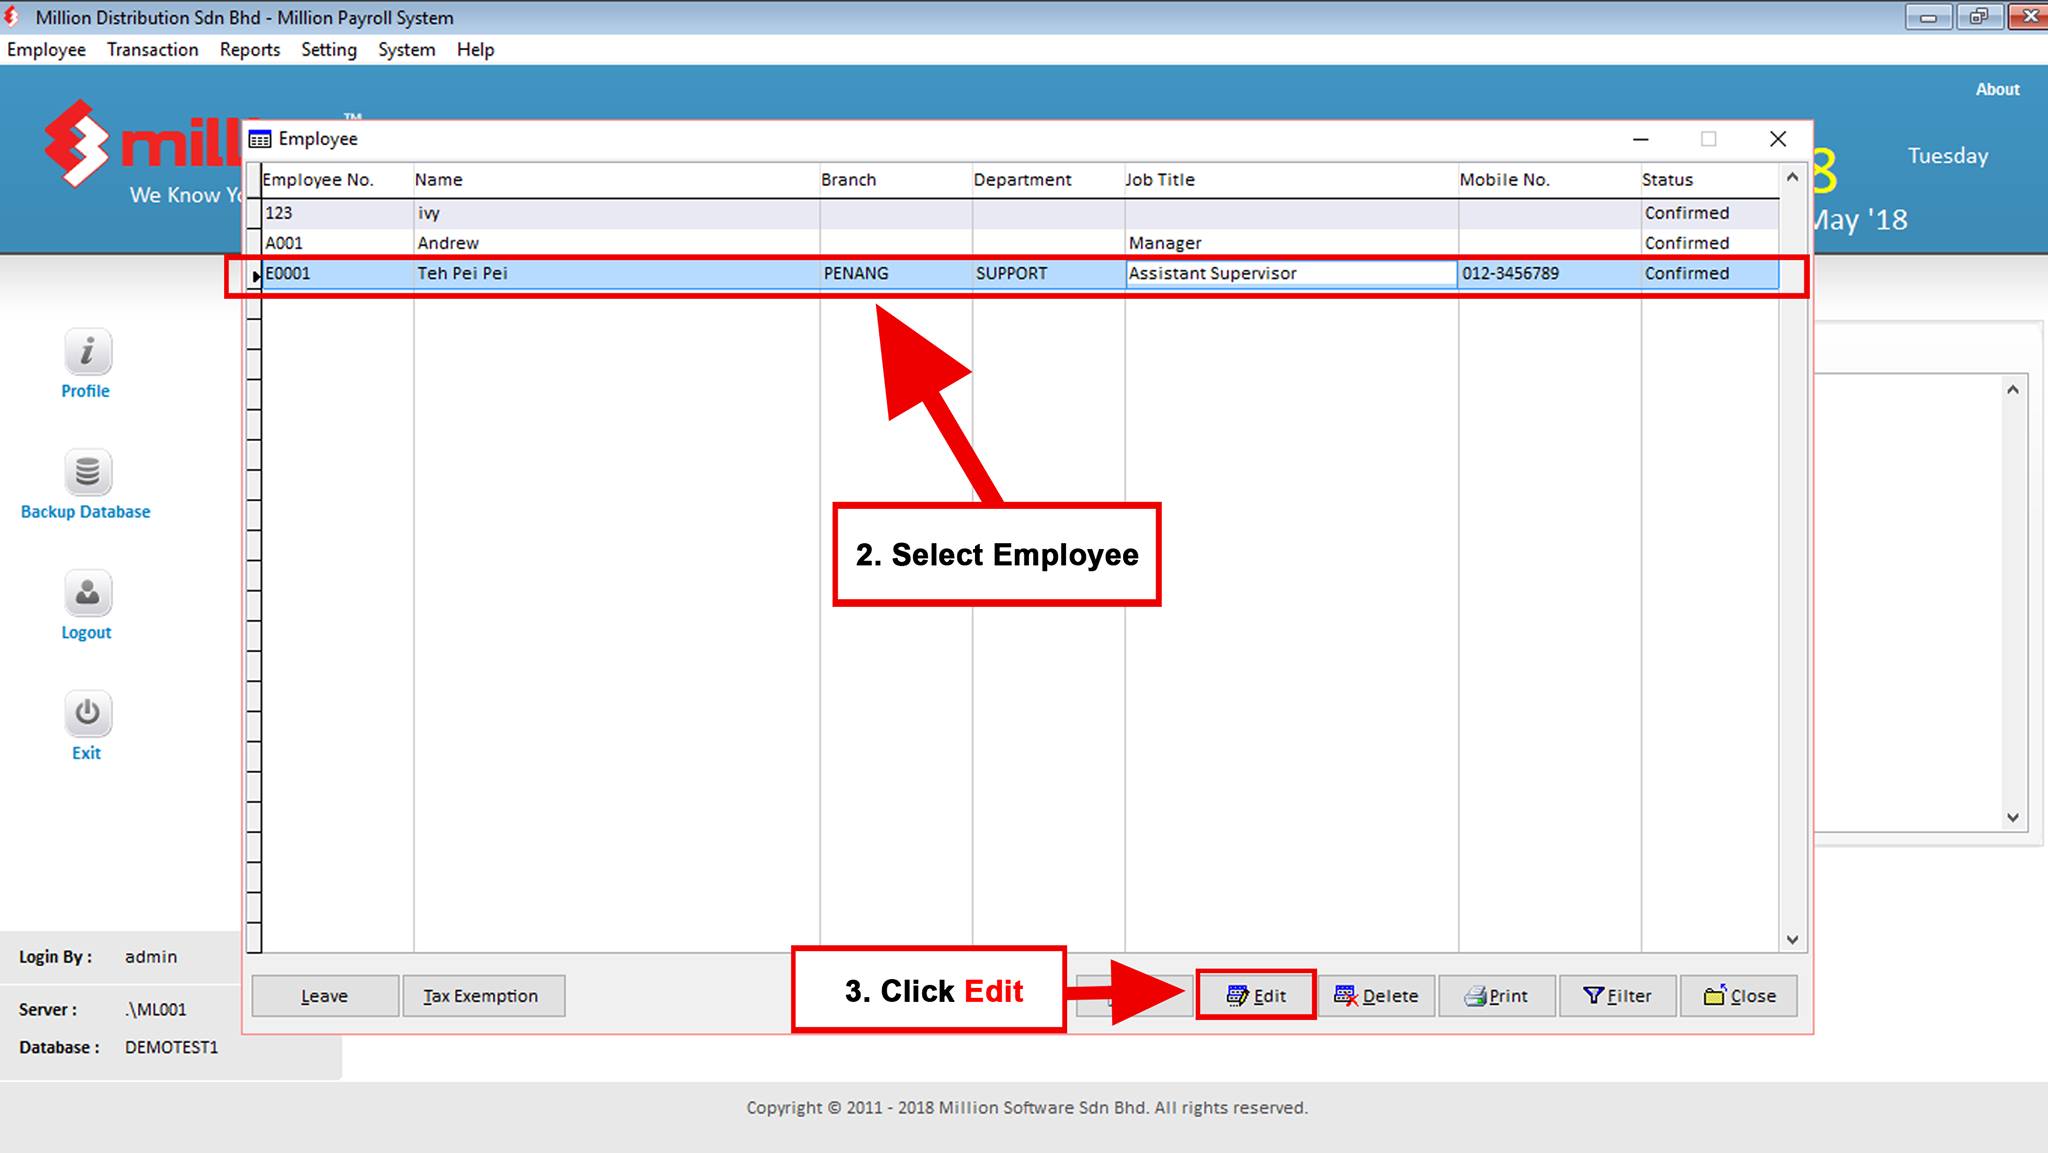This screenshot has width=2048, height=1153.
Task: Click the Exit label link
Action: pos(86,753)
